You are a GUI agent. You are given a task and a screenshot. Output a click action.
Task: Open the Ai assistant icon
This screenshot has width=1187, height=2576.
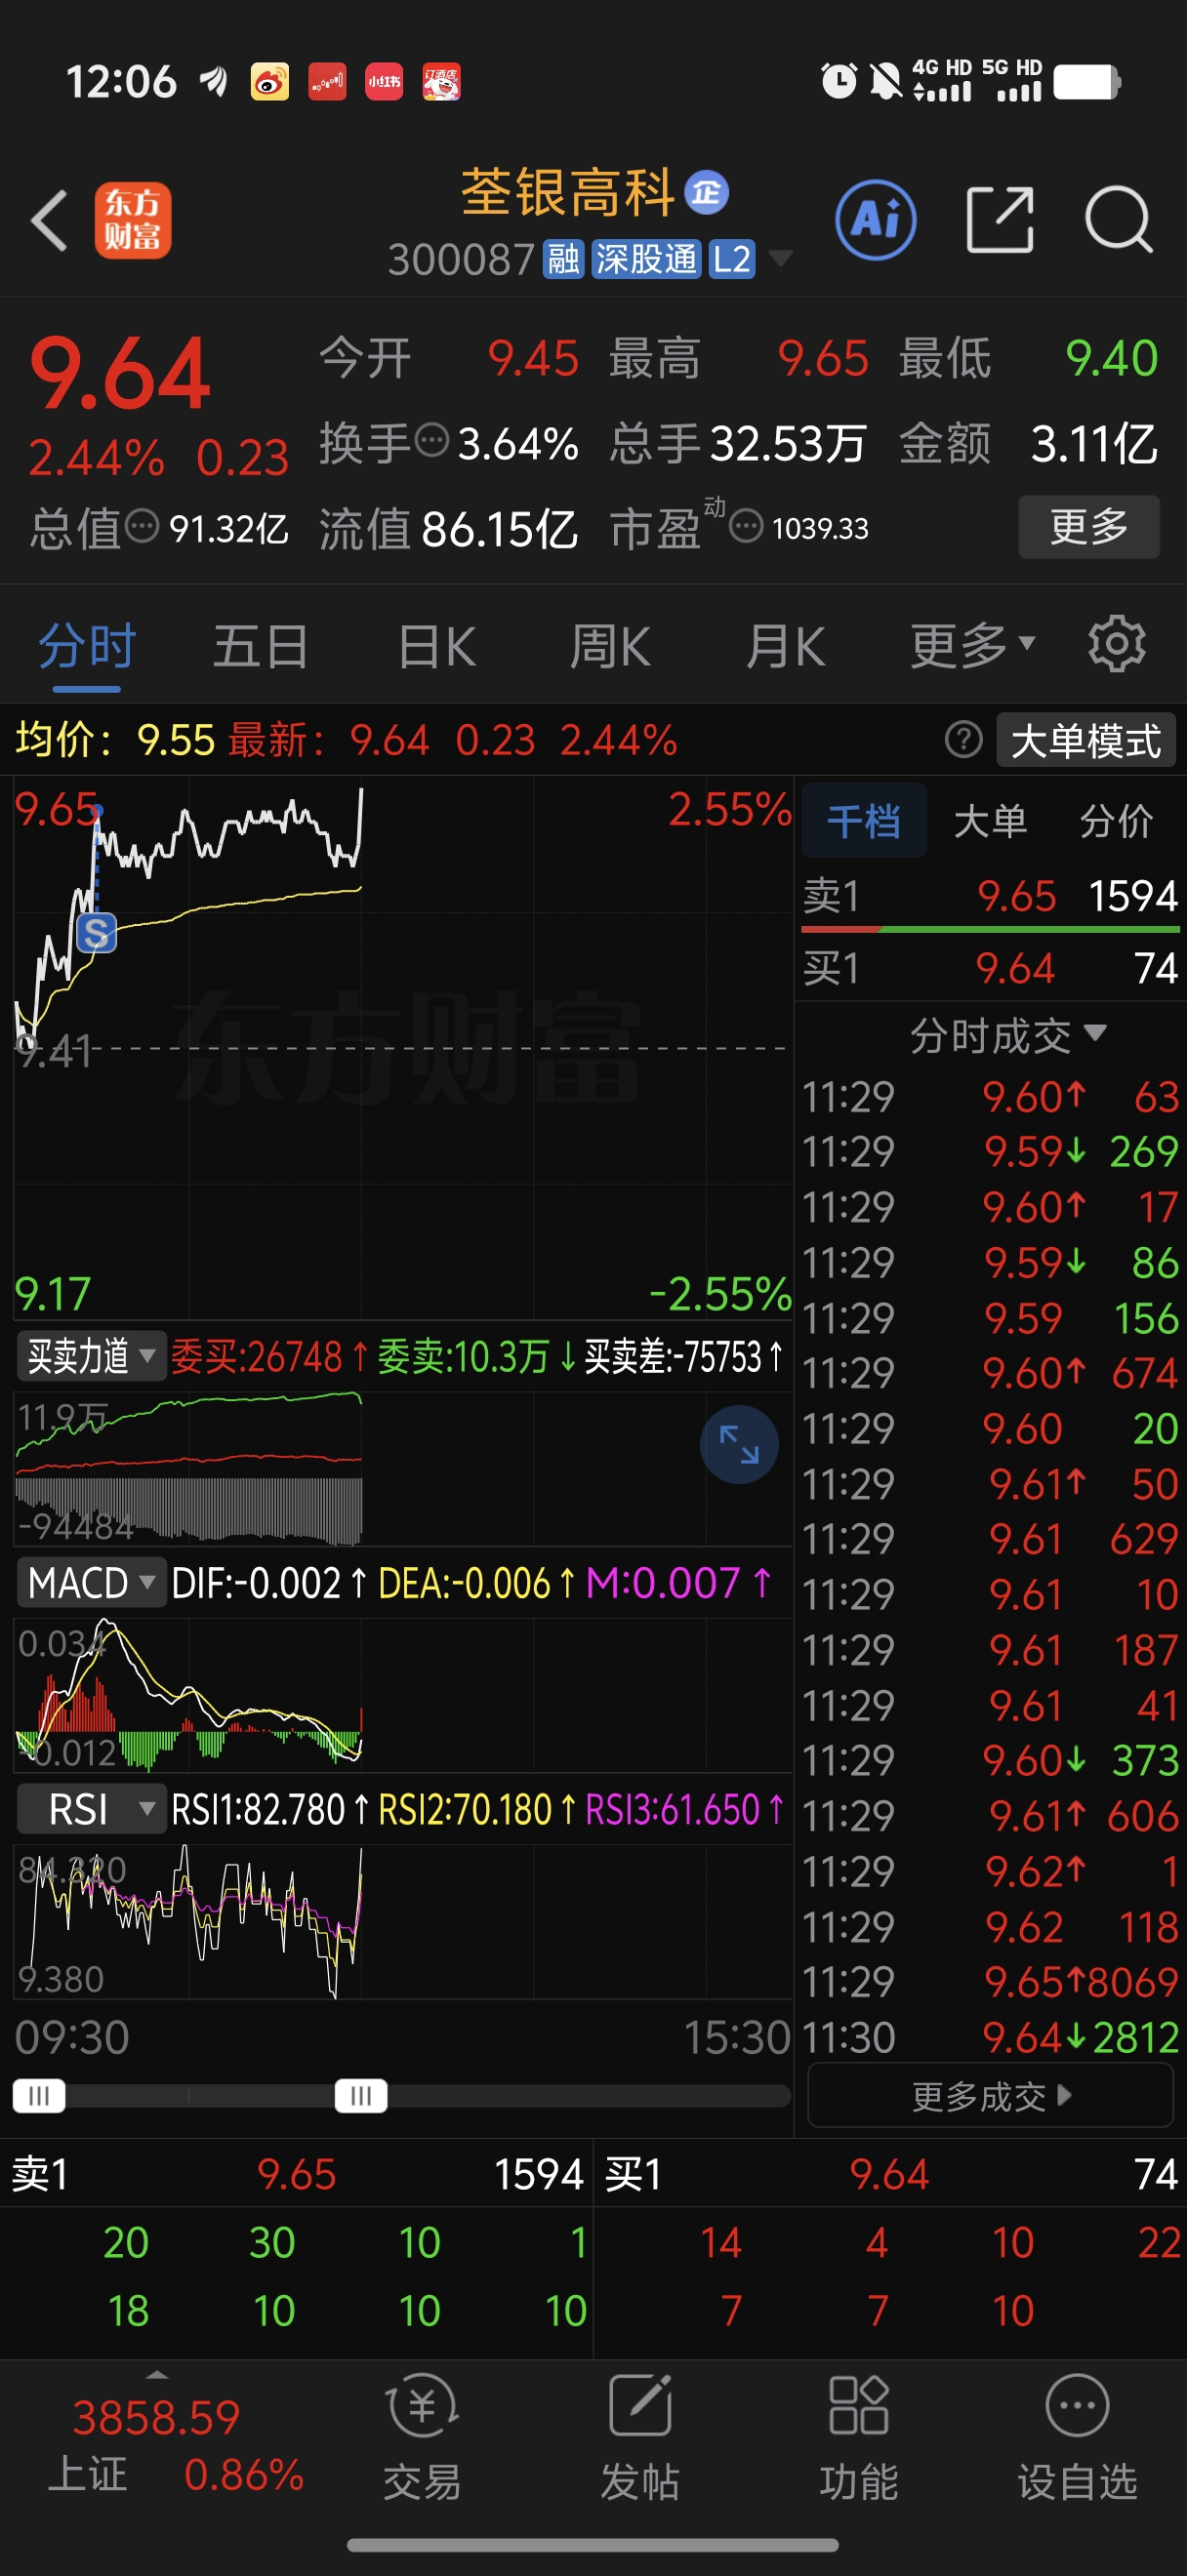tap(875, 220)
